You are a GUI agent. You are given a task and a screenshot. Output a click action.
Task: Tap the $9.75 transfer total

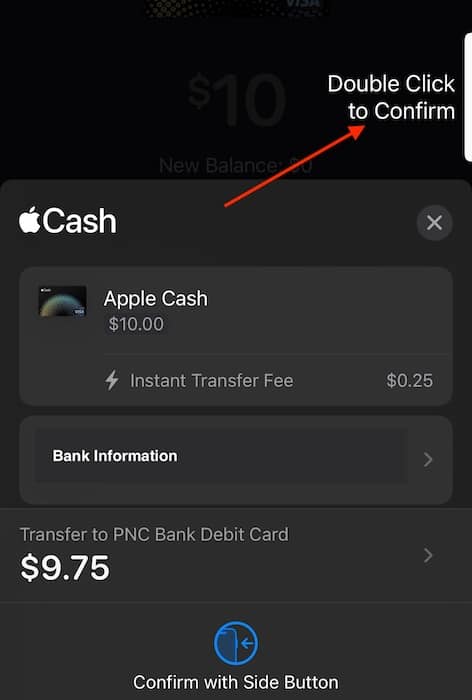pos(65,568)
